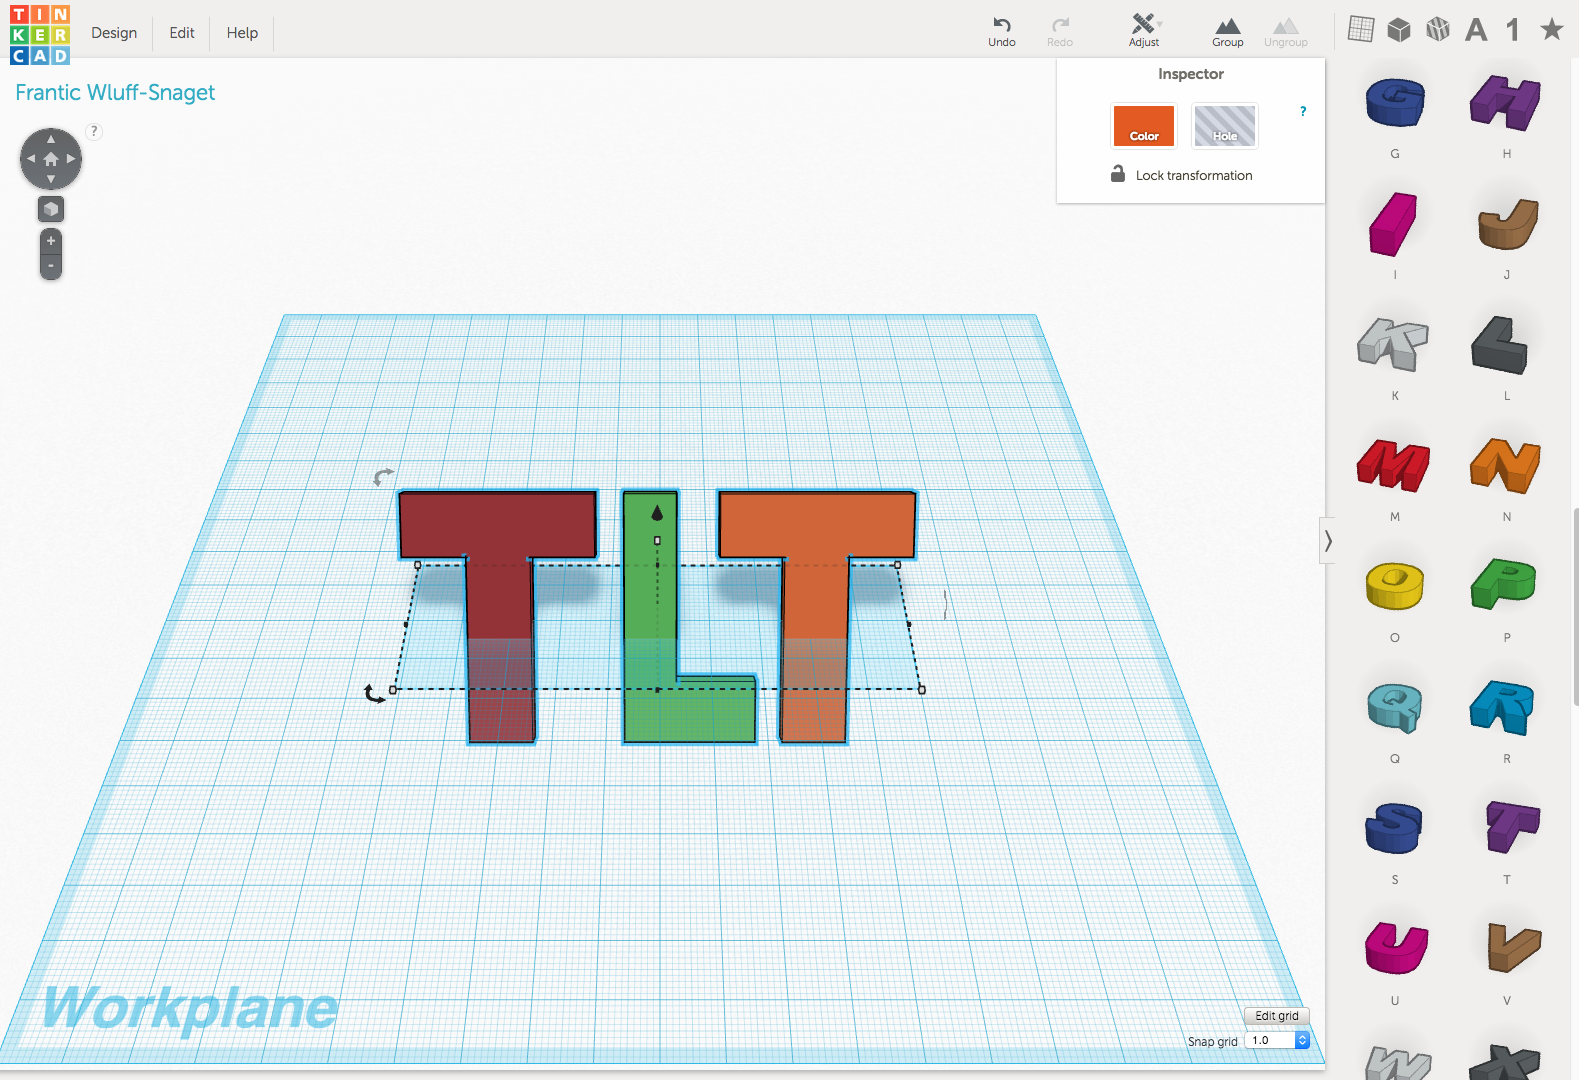Click the fit view cube button

coord(51,209)
